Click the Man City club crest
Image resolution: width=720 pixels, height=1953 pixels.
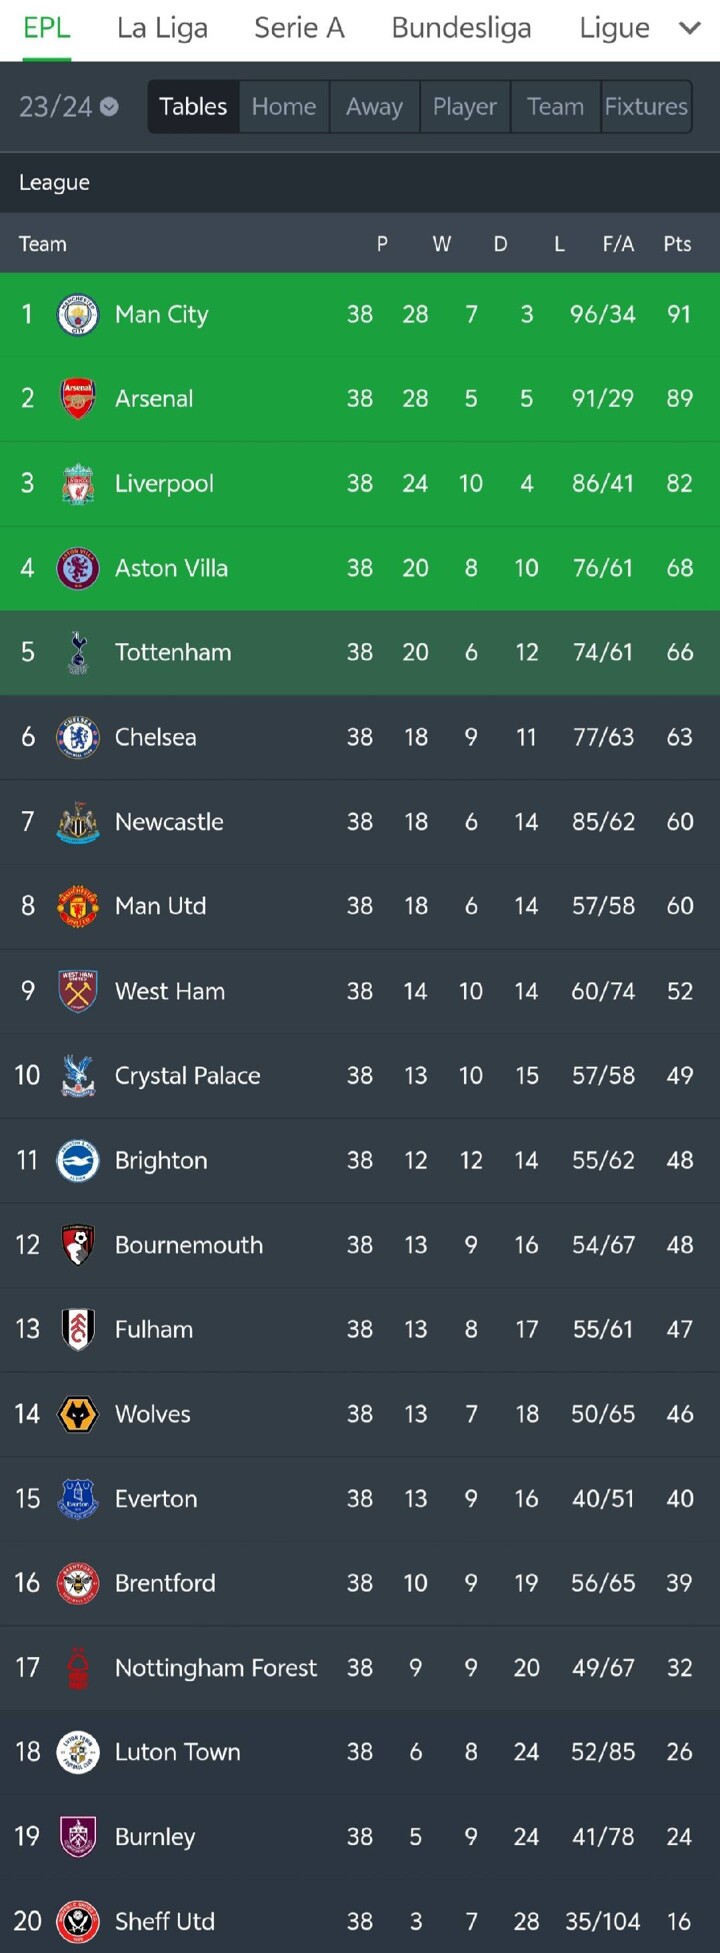click(x=78, y=315)
